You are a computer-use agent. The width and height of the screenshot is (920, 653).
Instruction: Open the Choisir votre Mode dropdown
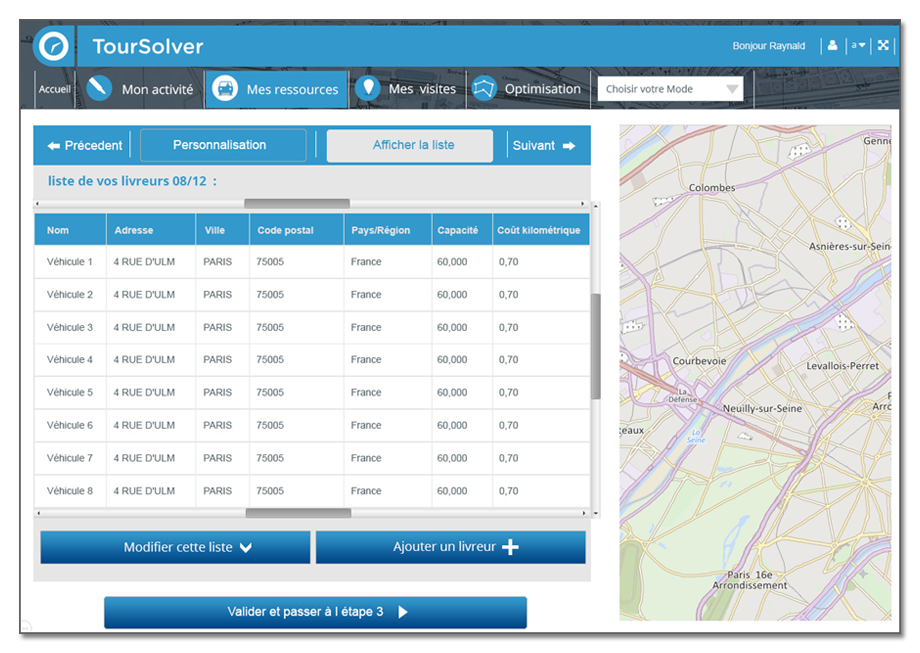[x=671, y=89]
